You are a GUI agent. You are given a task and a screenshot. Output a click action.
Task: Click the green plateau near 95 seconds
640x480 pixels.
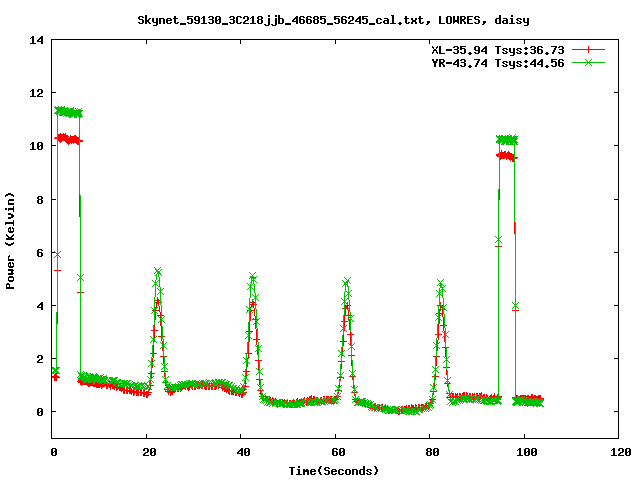click(x=507, y=140)
